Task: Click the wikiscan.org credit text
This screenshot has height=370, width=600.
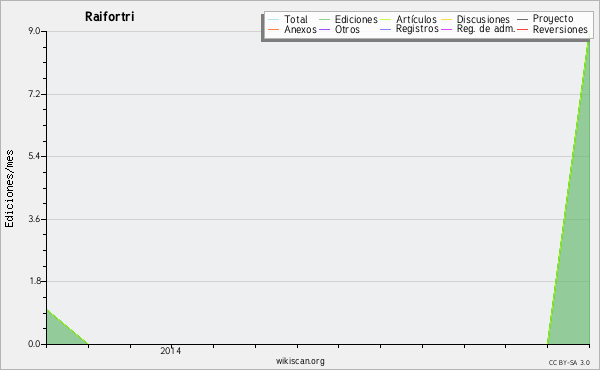Action: [300, 361]
